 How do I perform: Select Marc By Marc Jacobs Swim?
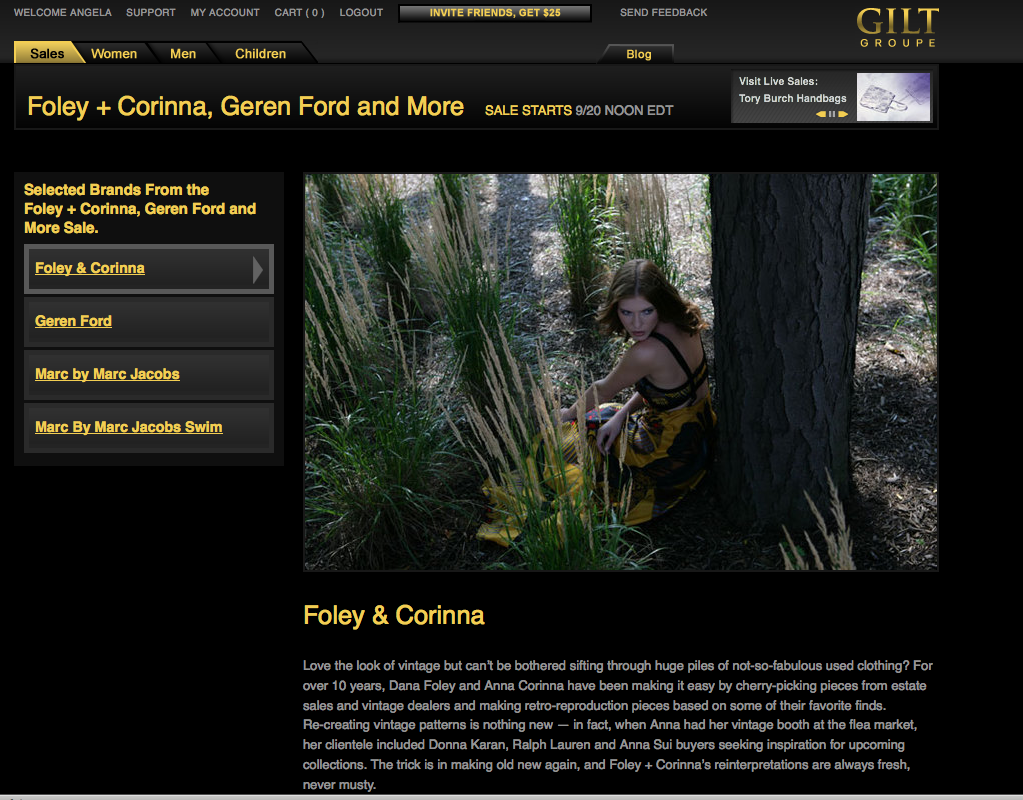point(129,427)
